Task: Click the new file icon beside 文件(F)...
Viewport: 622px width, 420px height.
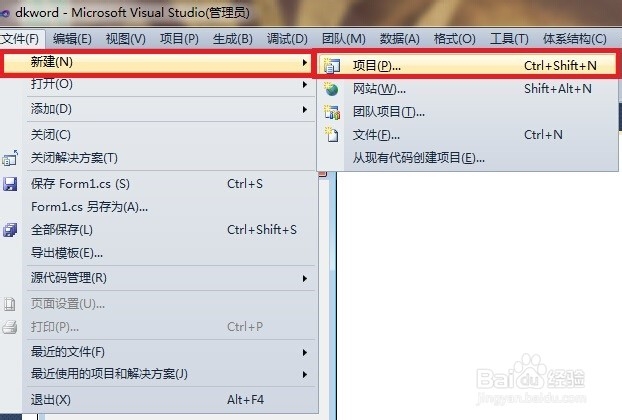Action: [x=332, y=135]
